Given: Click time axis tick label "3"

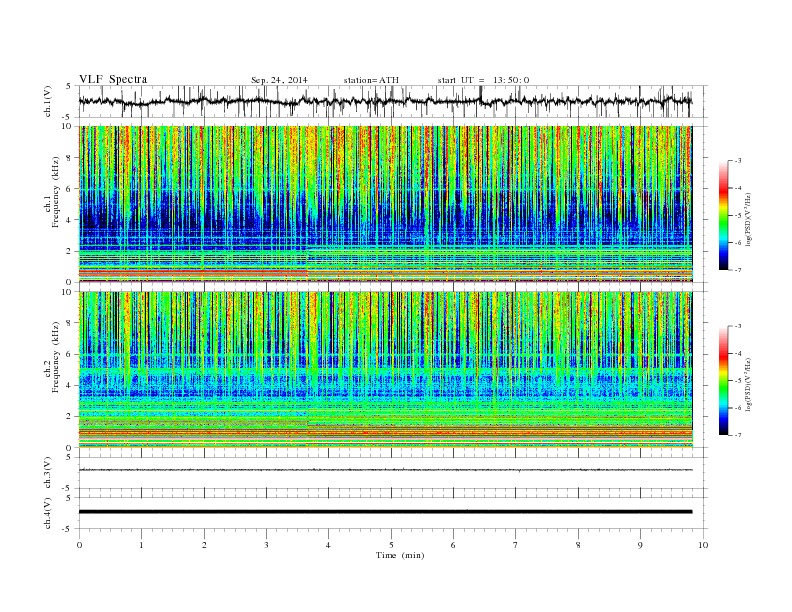Looking at the screenshot, I should 266,545.
